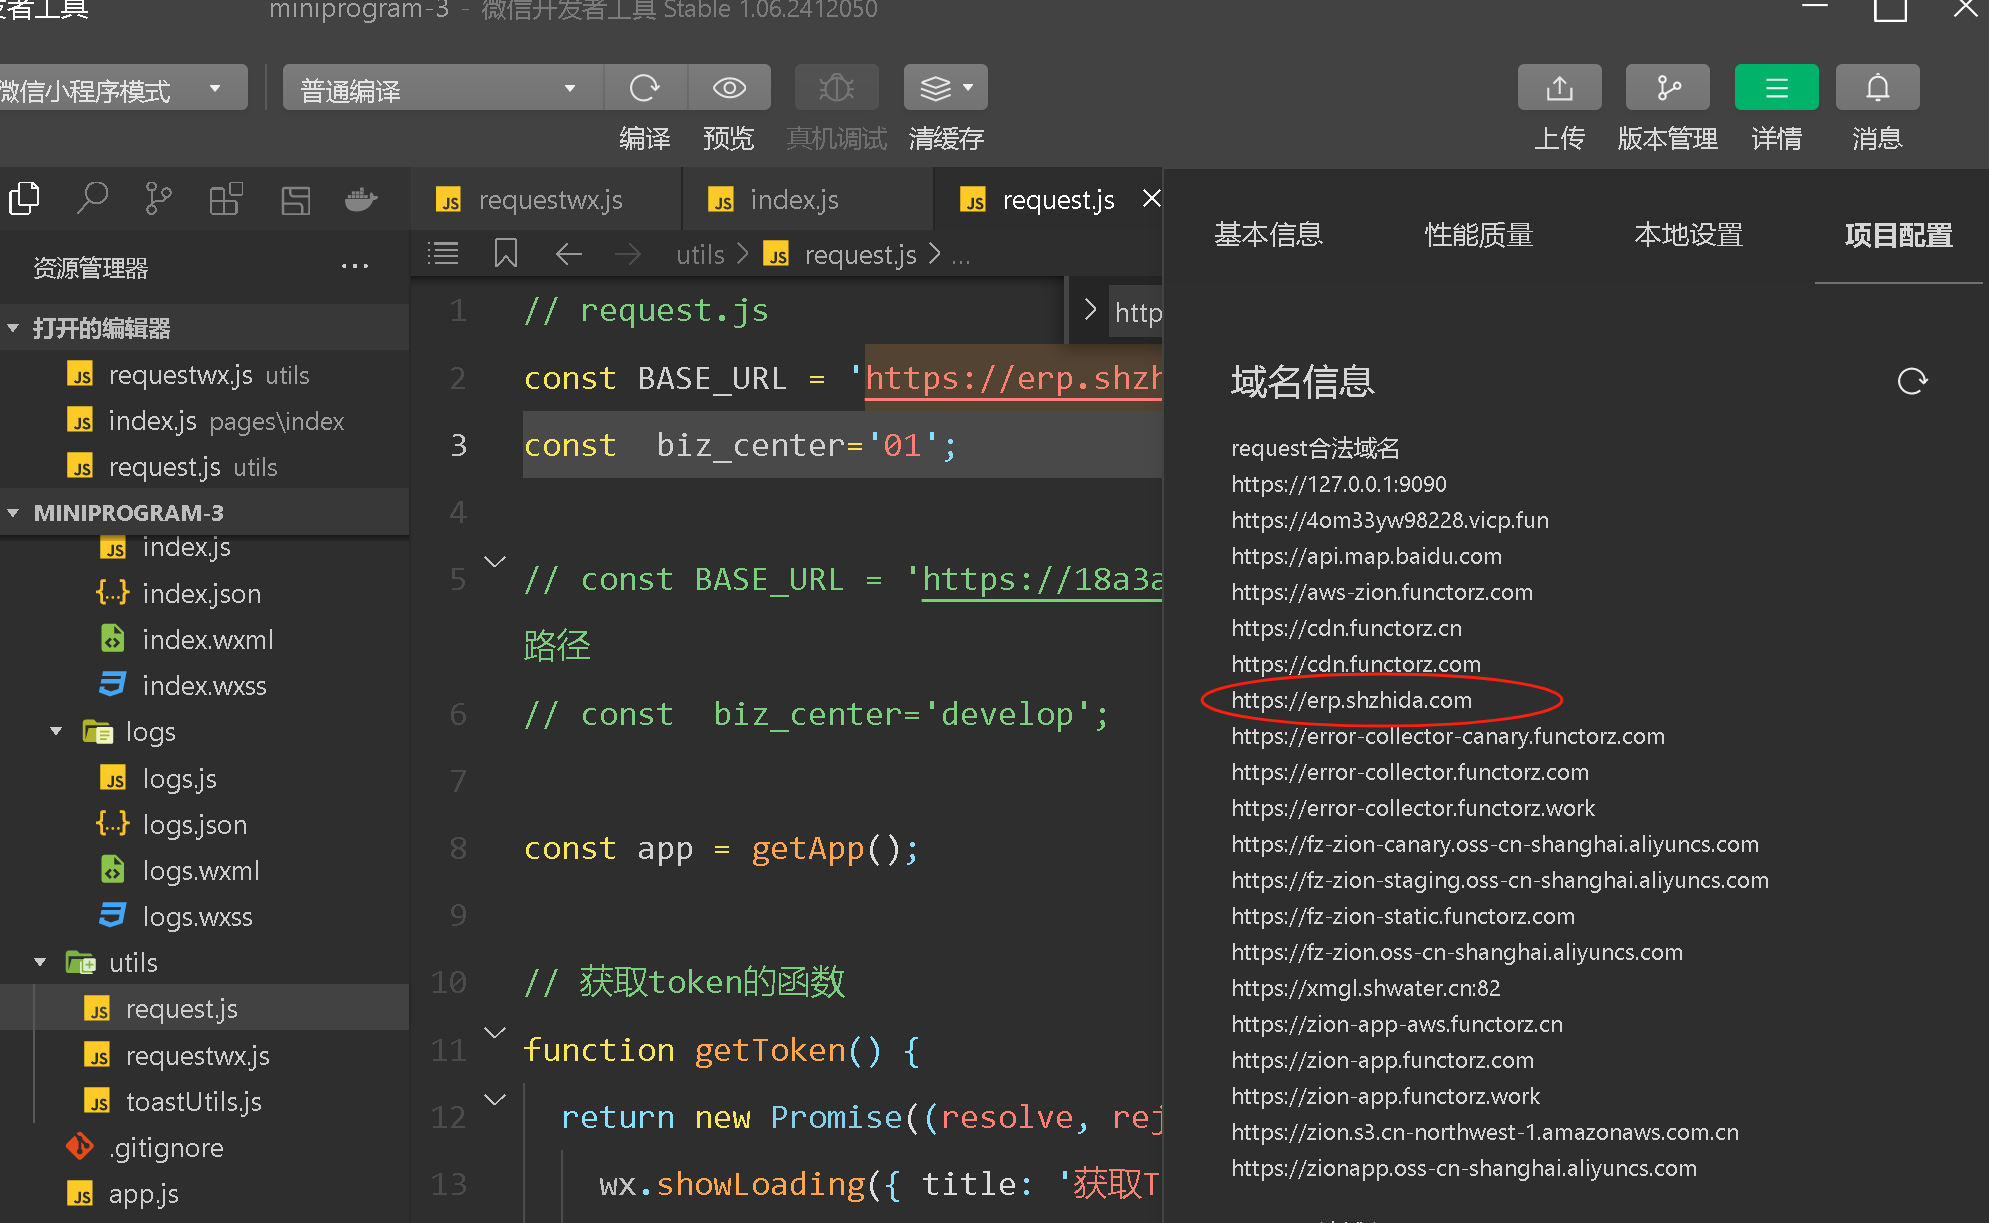Open the messages bell icon
This screenshot has width=1989, height=1223.
(x=1877, y=88)
